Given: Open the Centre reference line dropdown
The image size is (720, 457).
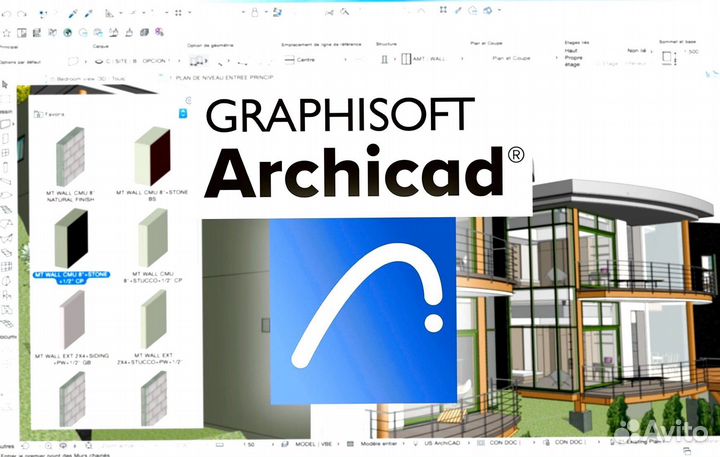Looking at the screenshot, I should point(316,60).
